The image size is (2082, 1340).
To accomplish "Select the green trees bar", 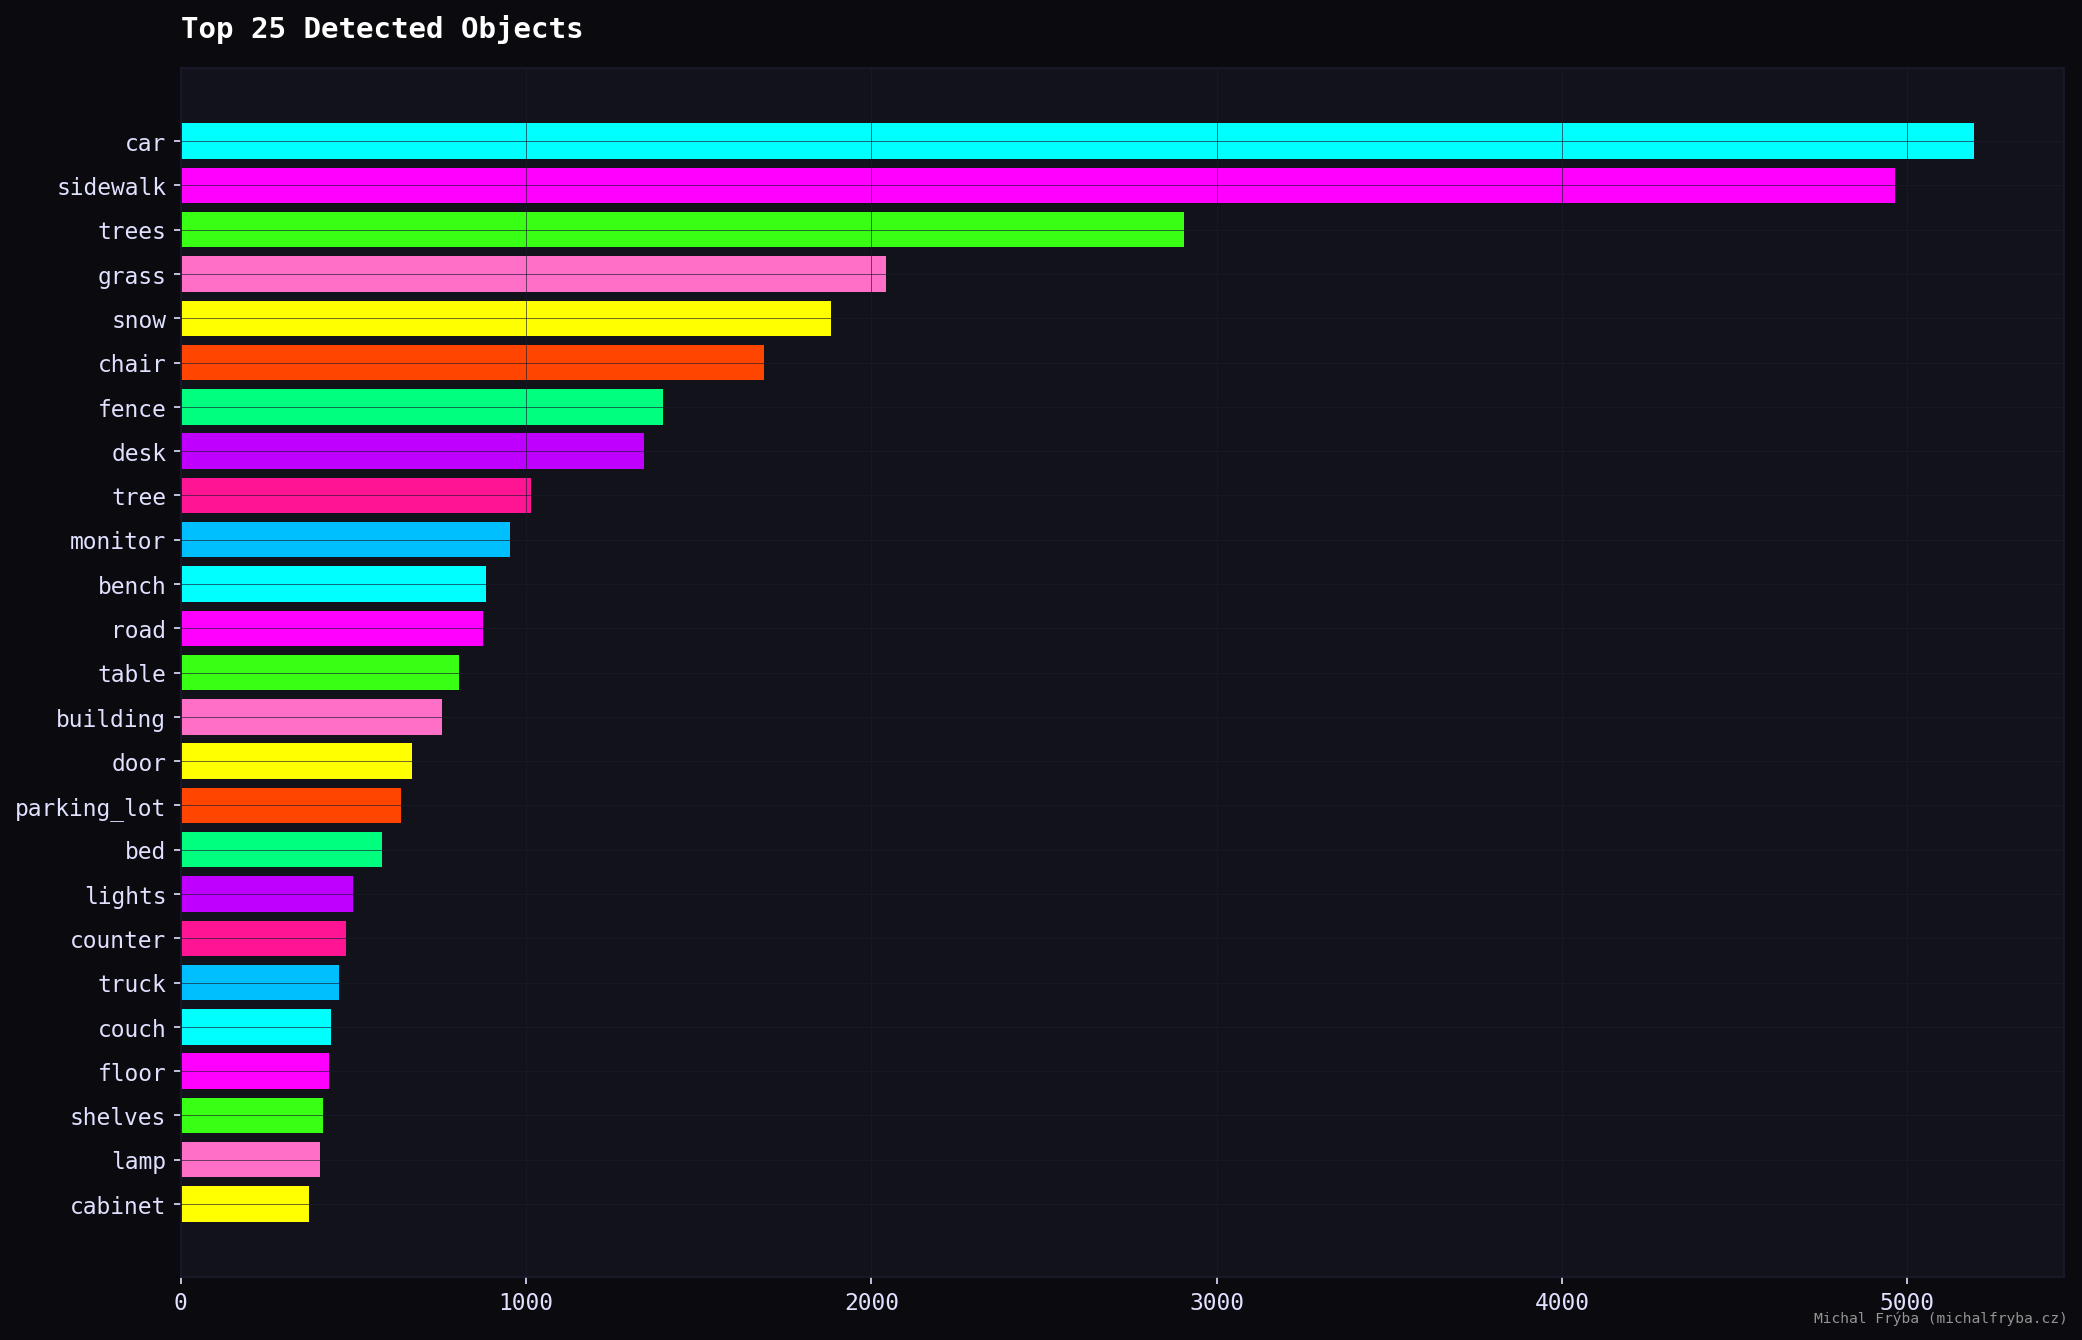I will pos(682,230).
